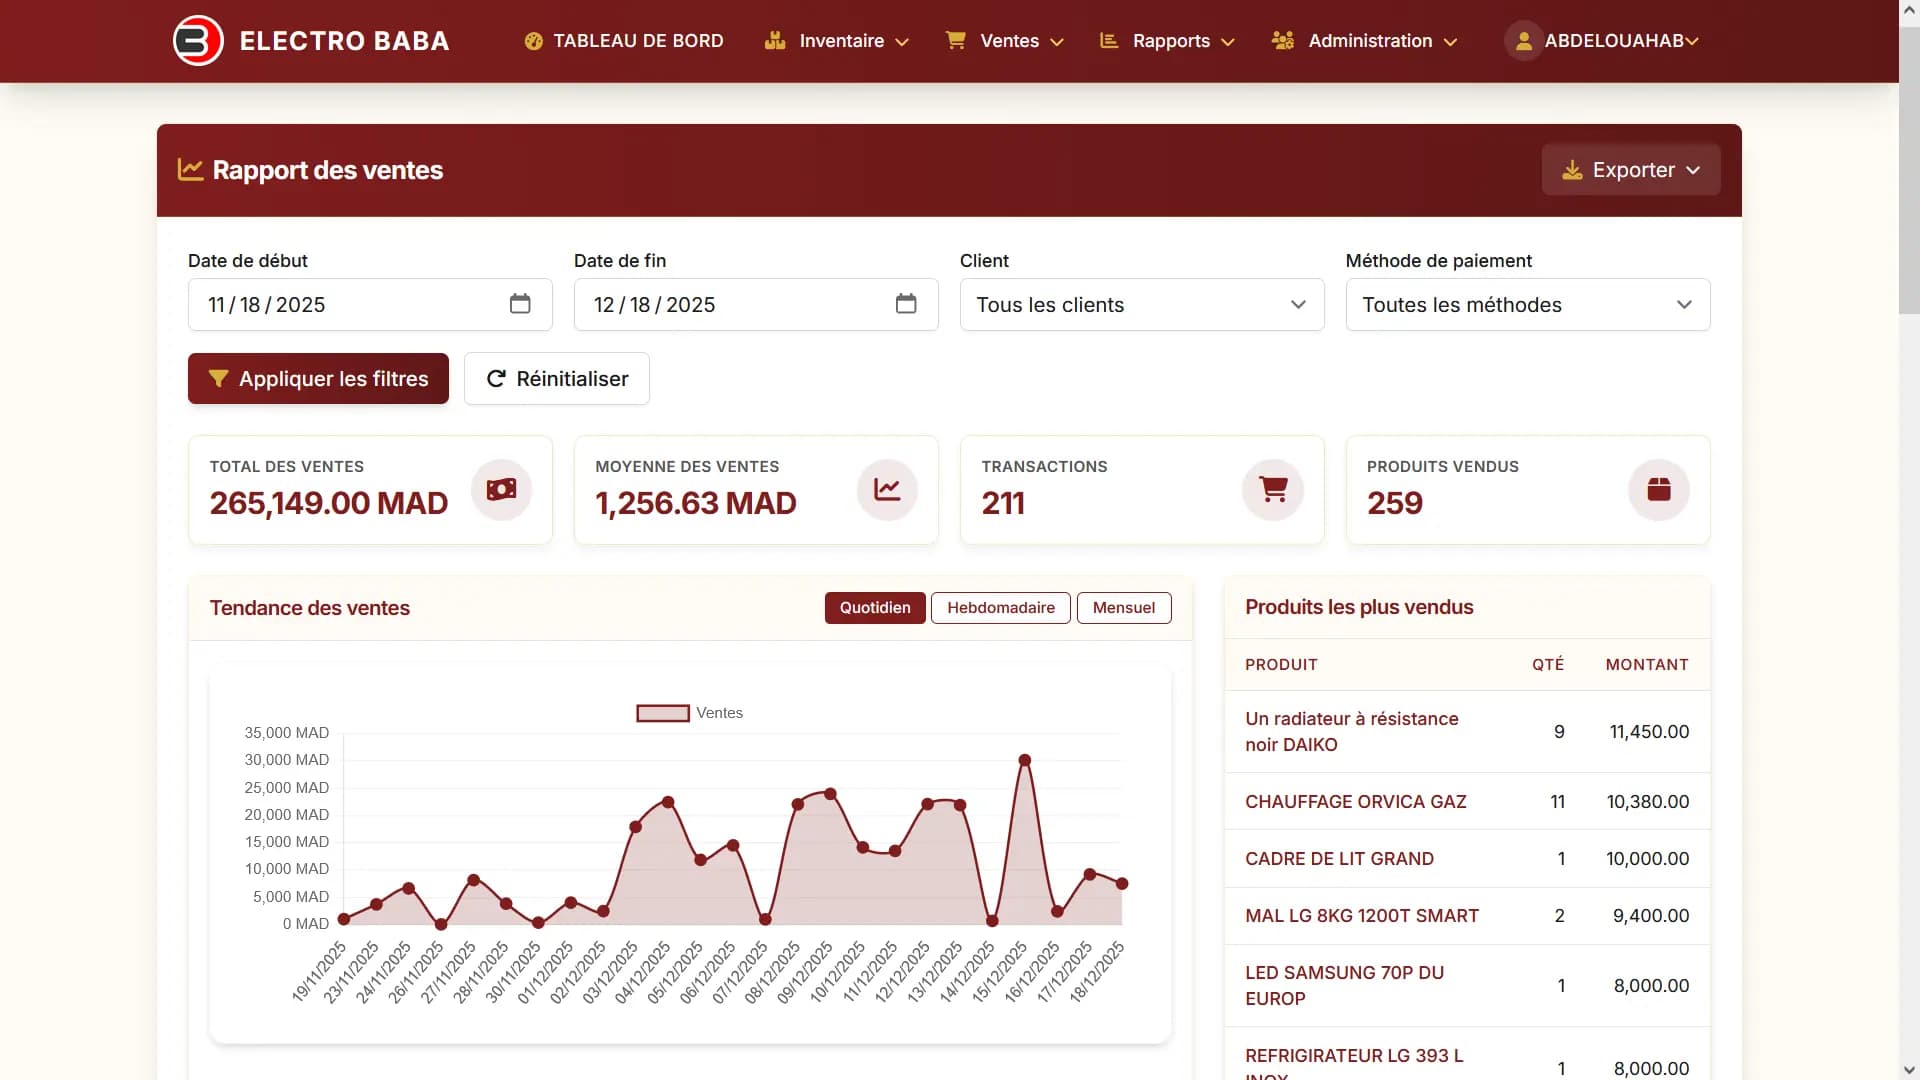Click the 15/12/2025 peak data point
This screenshot has width=1920, height=1080.
coord(1024,760)
